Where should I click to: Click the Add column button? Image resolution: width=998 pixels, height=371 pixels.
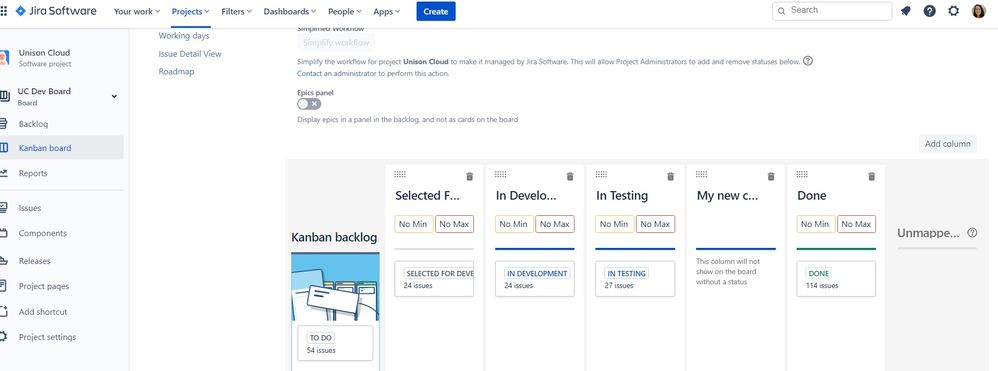point(948,144)
